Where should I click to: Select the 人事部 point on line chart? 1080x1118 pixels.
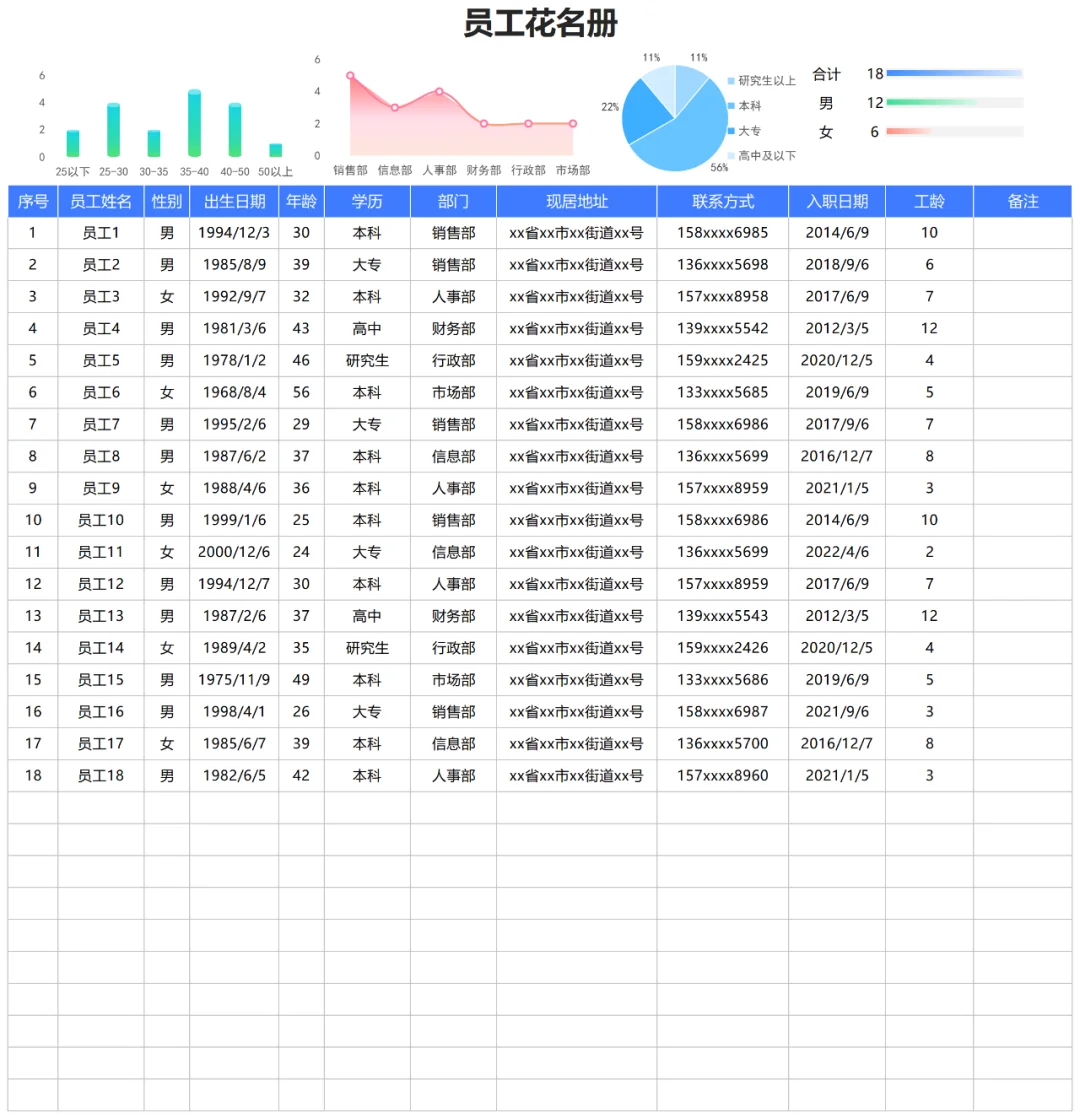(x=439, y=92)
